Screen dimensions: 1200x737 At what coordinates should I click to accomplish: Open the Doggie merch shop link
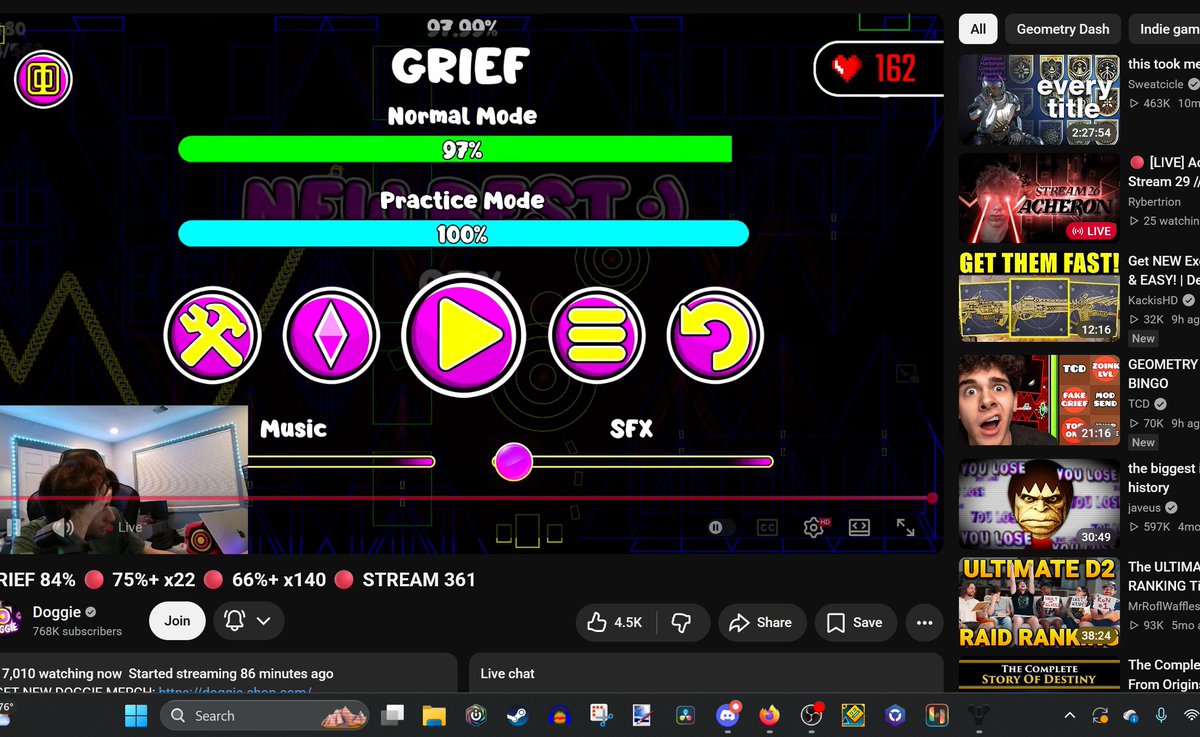point(235,691)
